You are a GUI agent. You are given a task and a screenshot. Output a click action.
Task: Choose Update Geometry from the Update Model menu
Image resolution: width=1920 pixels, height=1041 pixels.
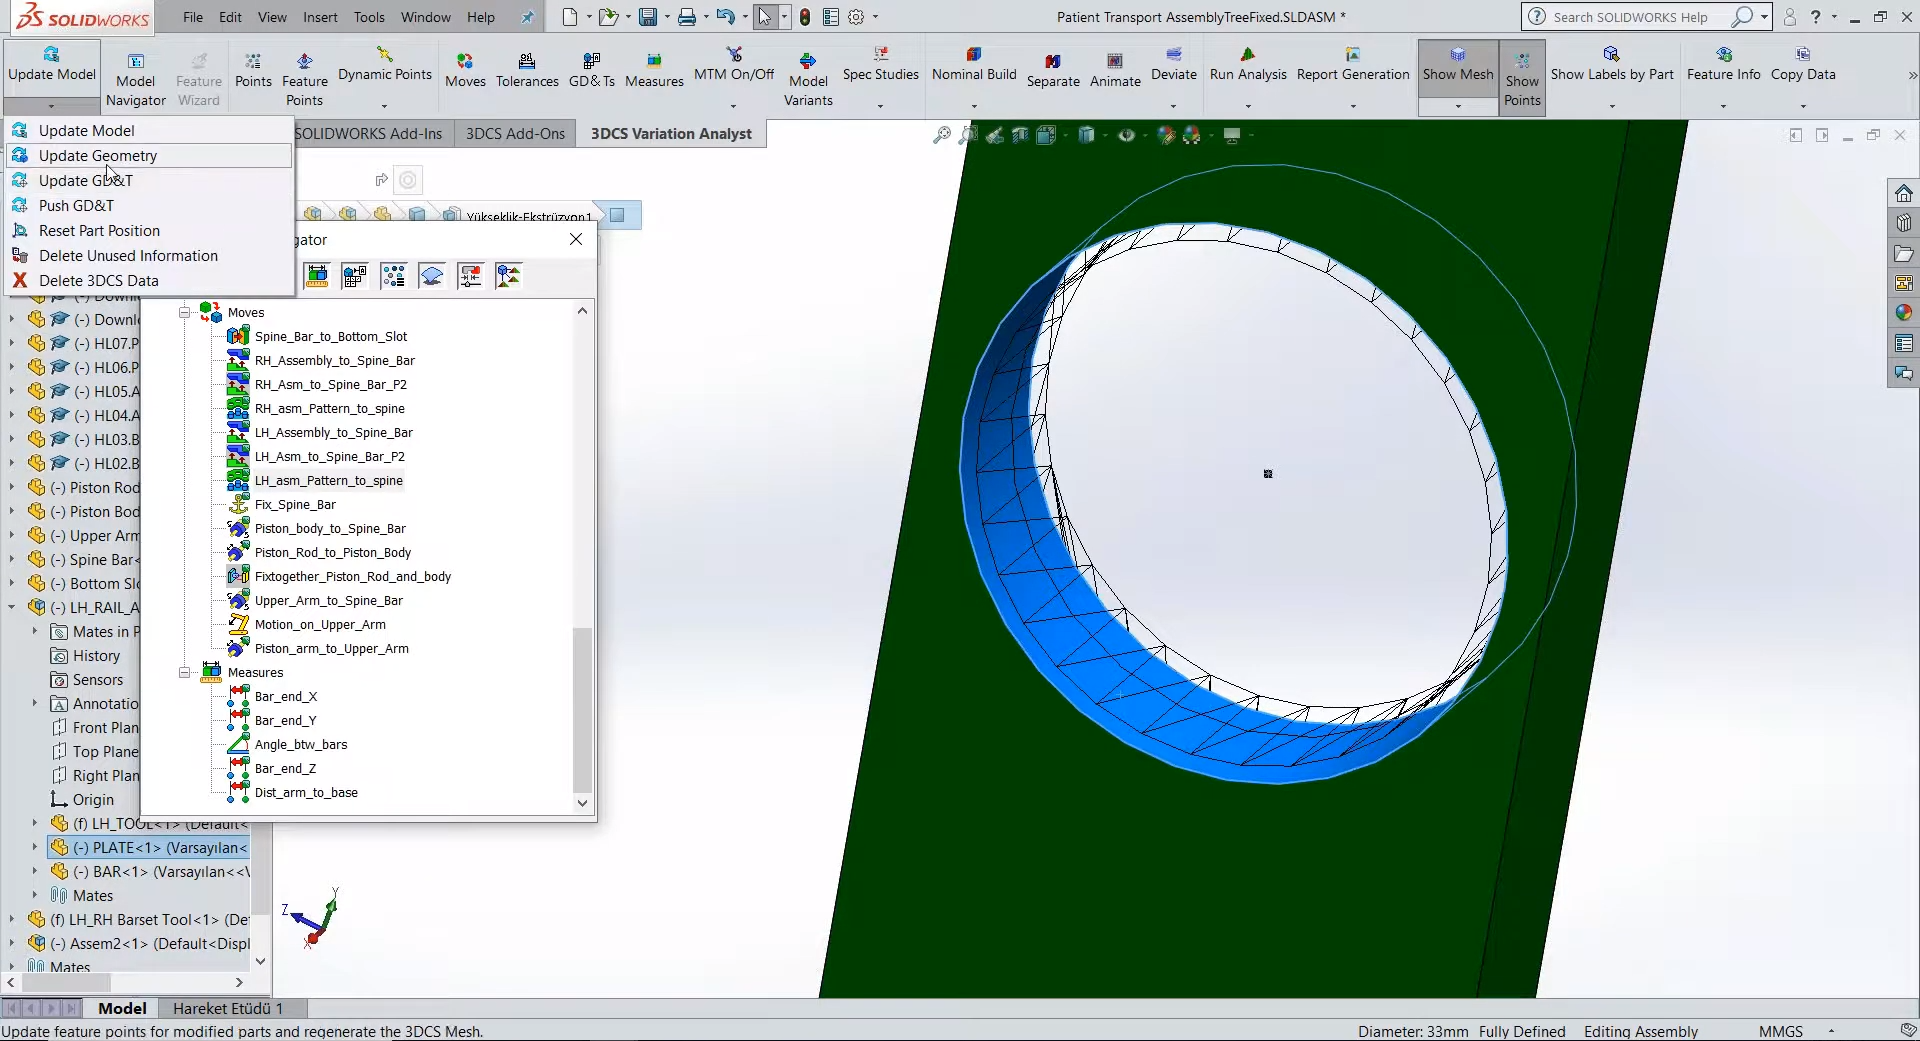coord(97,155)
